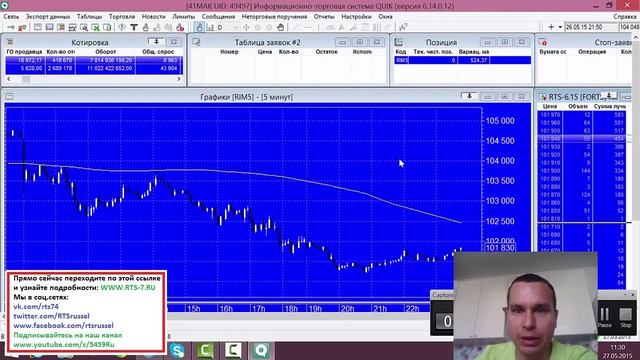Click the Вариац. ма column header
The width and height of the screenshot is (640, 360).
pyautogui.click(x=474, y=52)
